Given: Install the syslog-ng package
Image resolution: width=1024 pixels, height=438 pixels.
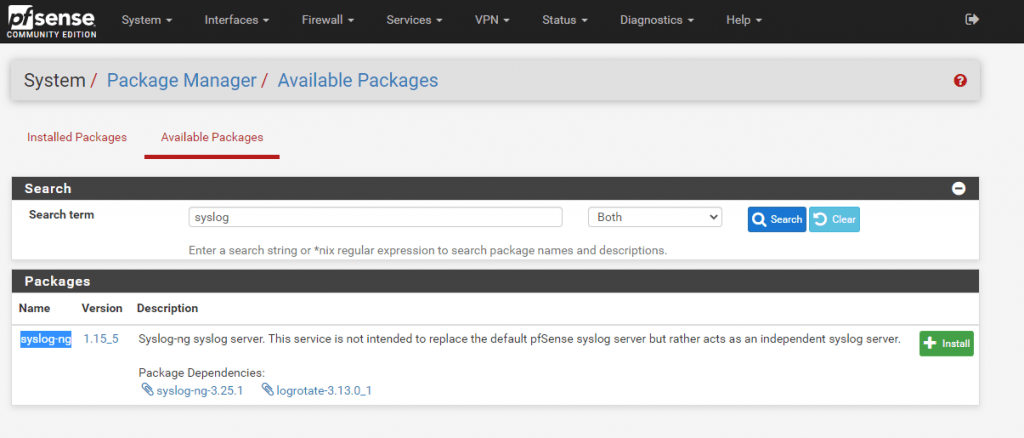Looking at the screenshot, I should coord(946,343).
